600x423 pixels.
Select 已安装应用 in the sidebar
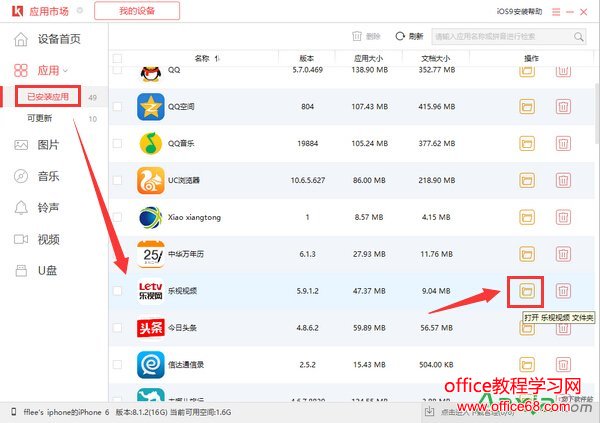48,96
